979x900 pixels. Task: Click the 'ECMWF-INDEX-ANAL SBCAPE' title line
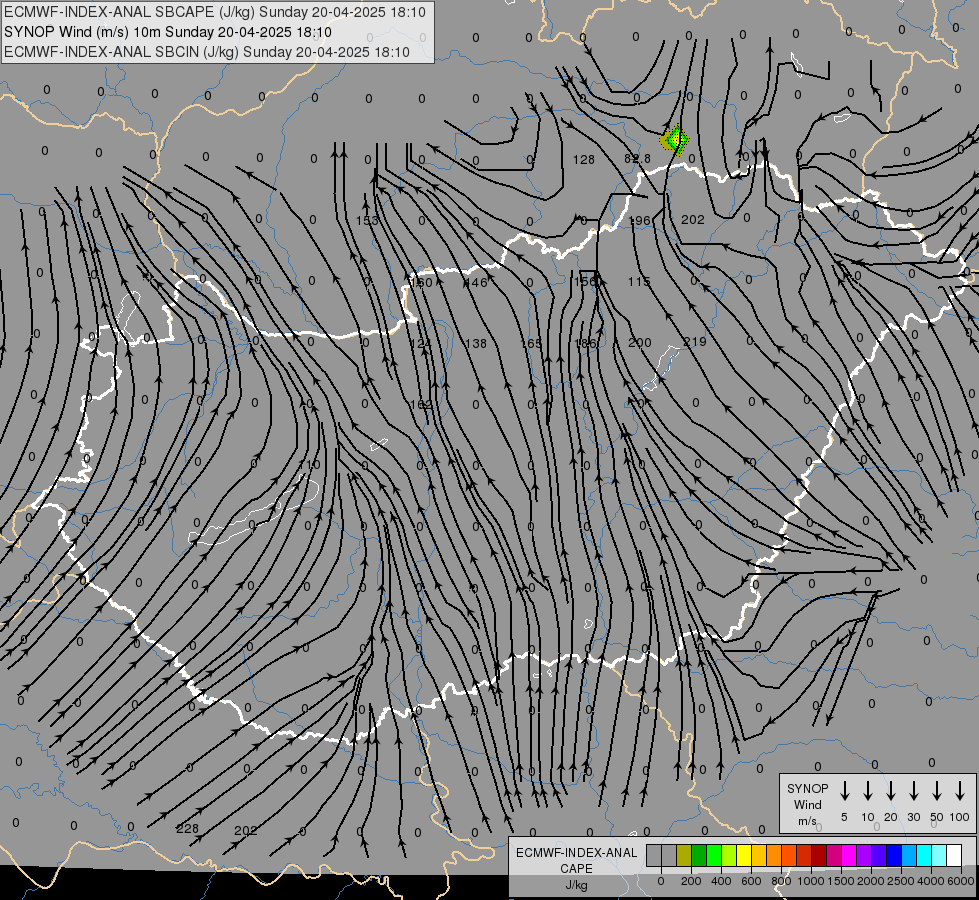pyautogui.click(x=215, y=12)
